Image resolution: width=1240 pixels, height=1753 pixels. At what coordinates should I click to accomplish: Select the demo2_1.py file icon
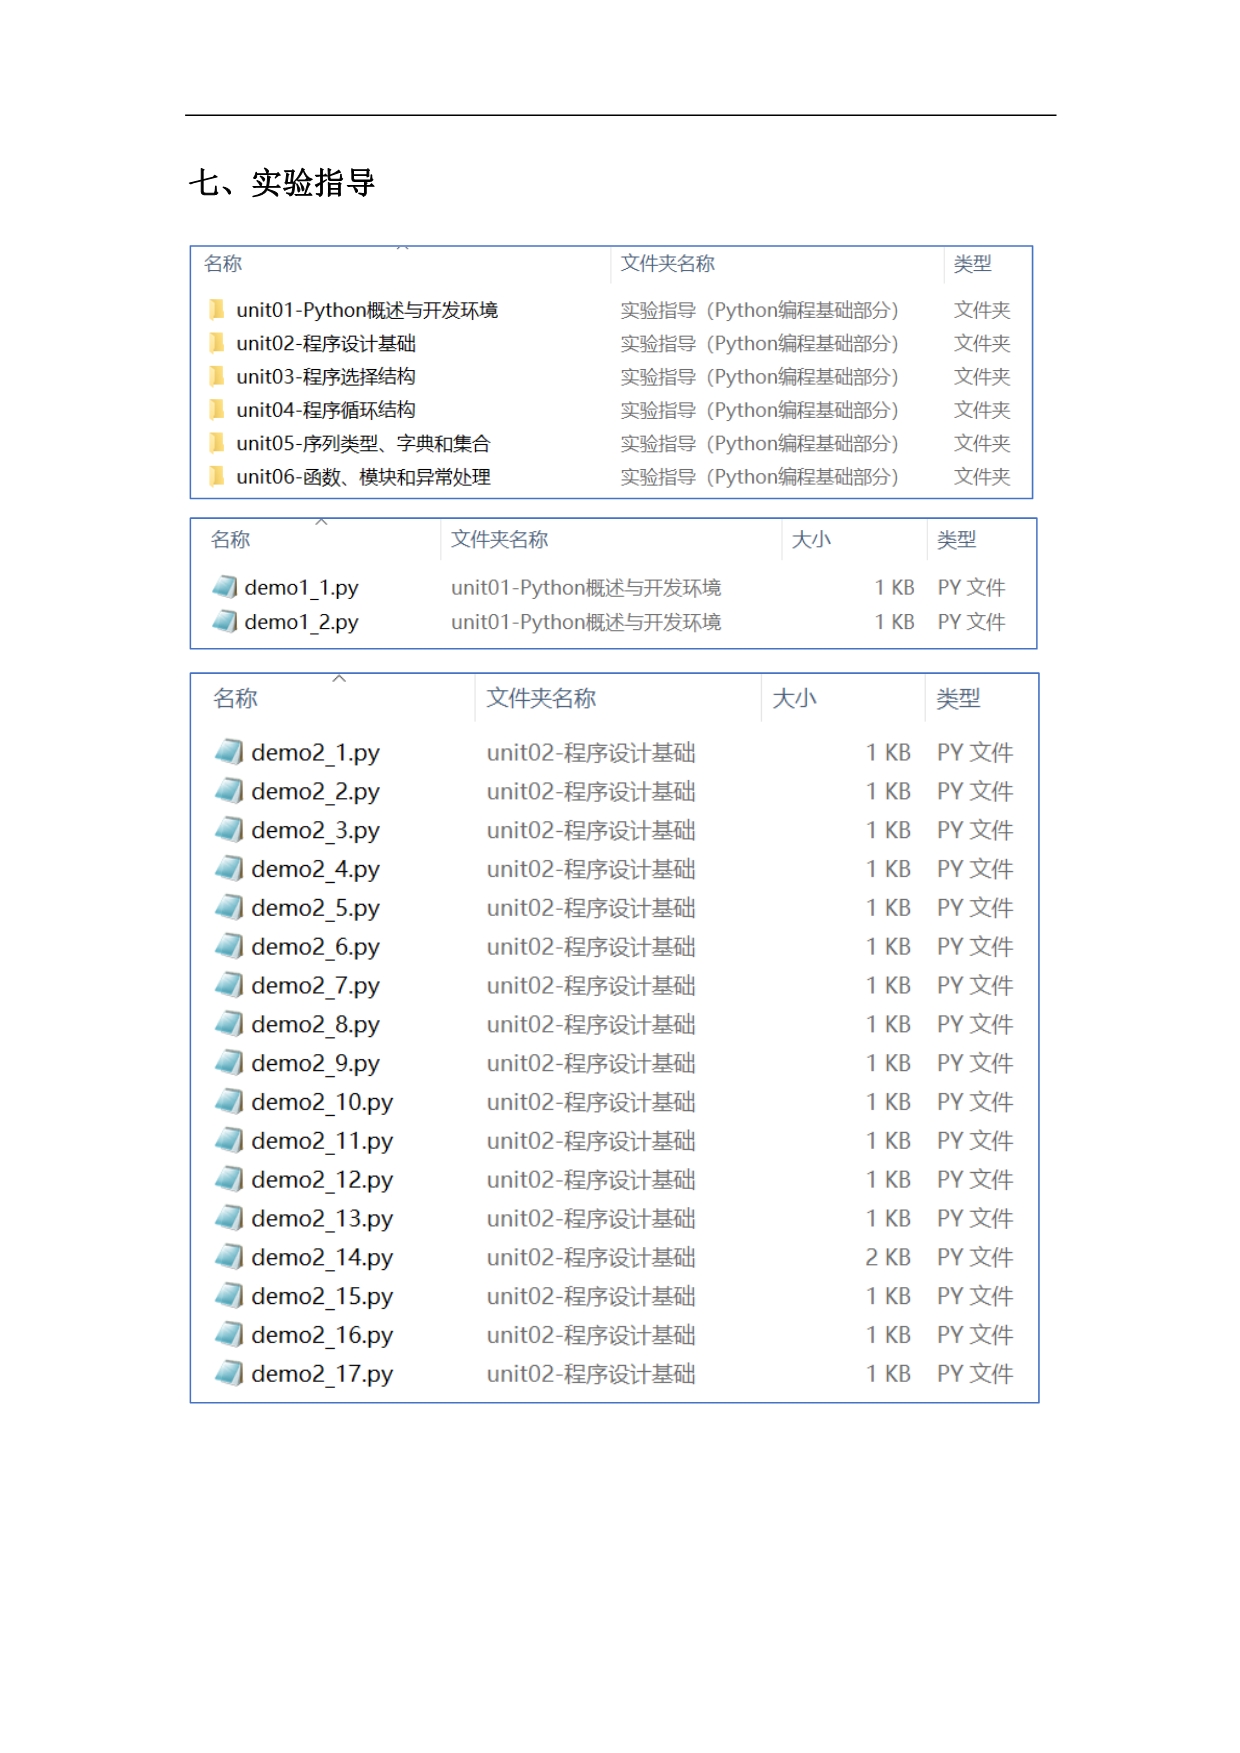(x=229, y=752)
